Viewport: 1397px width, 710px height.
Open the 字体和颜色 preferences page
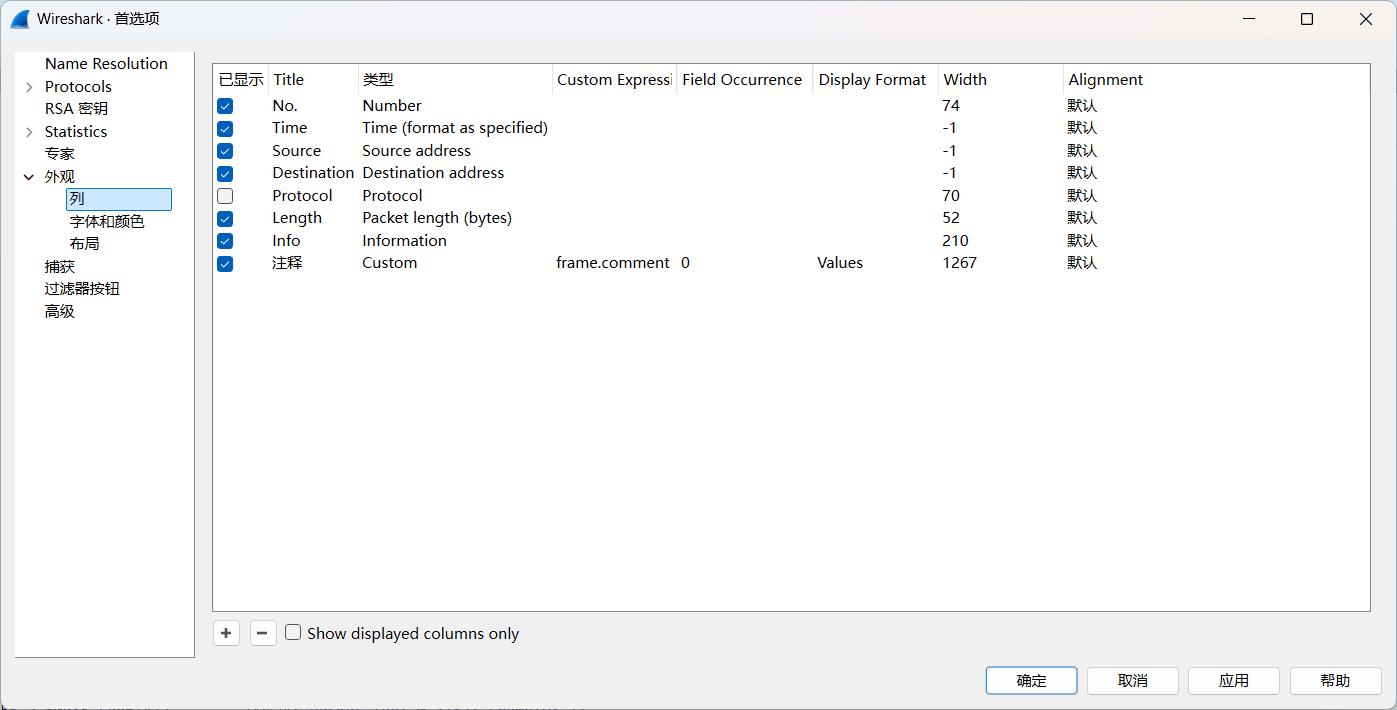(x=107, y=222)
